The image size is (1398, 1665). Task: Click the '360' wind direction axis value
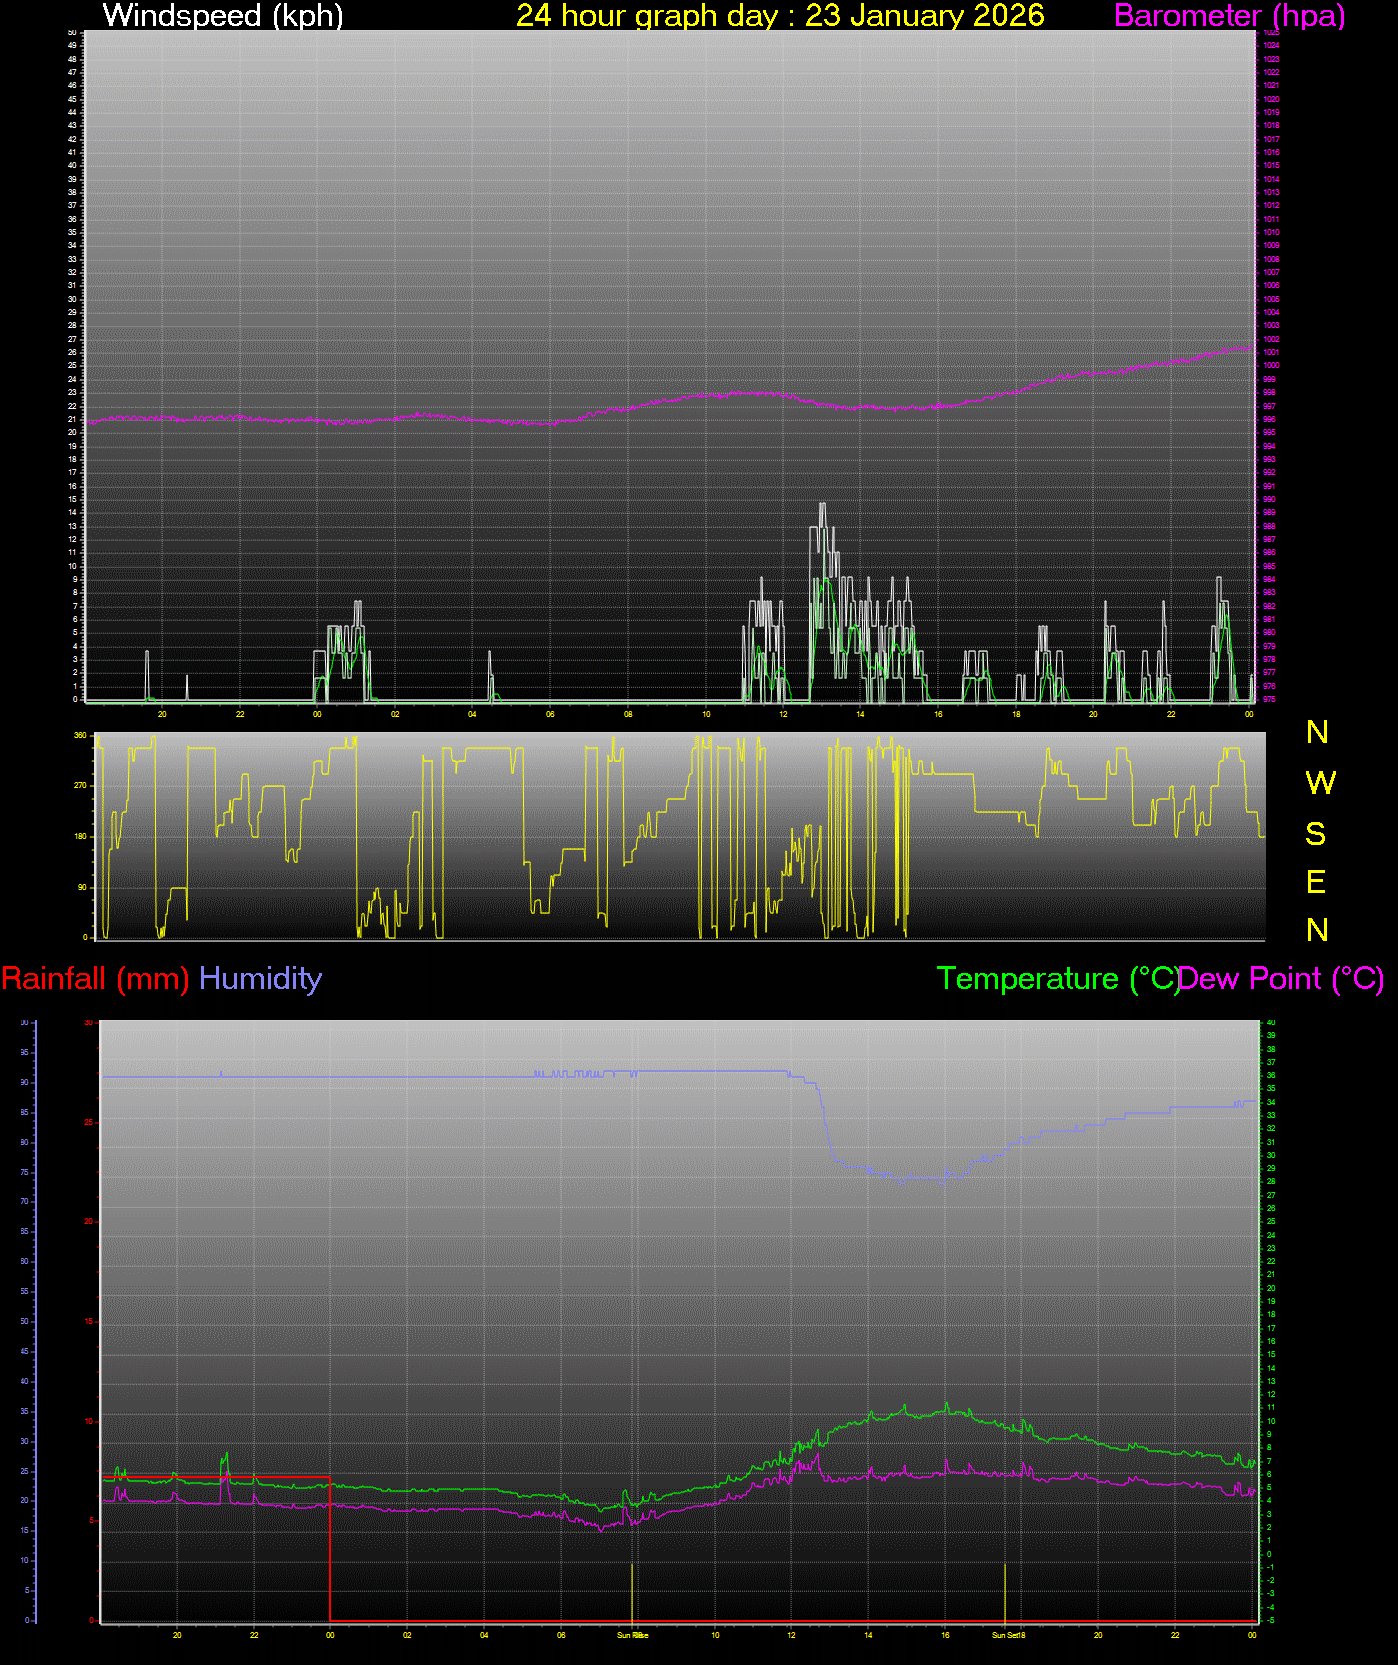80,735
